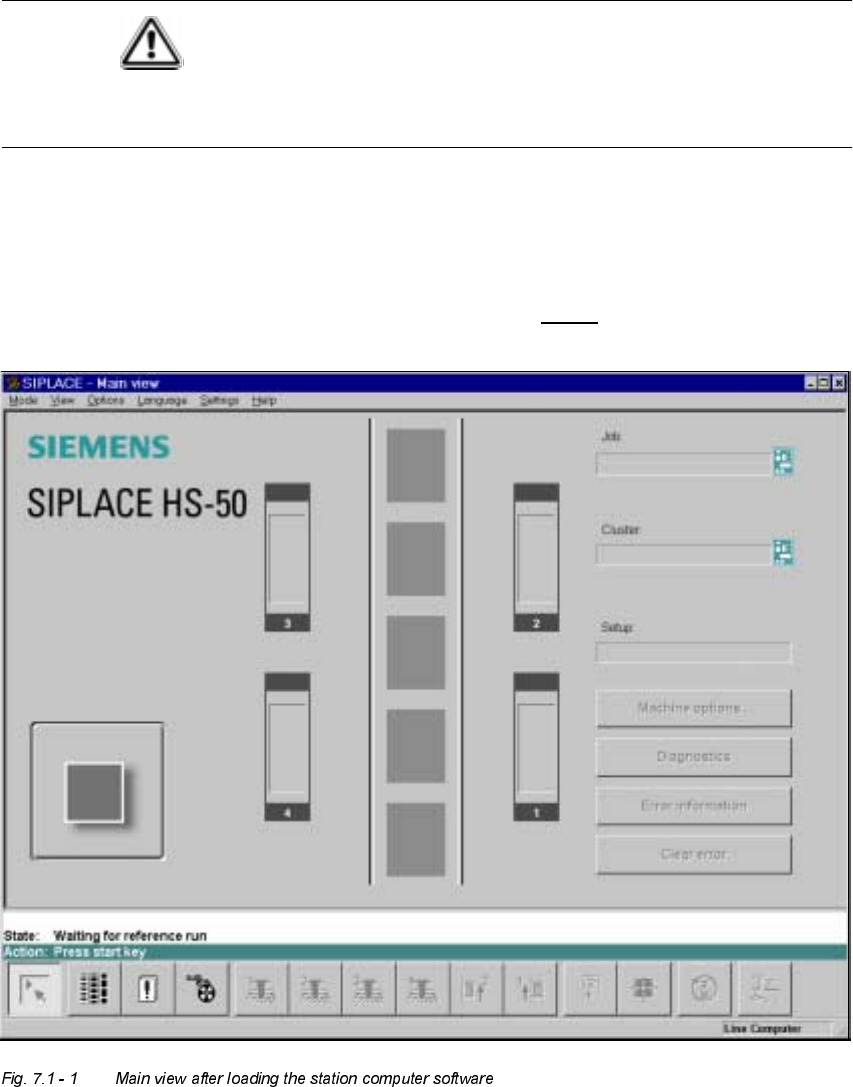Open the Mode menu
The height and width of the screenshot is (1087, 853).
[24, 401]
